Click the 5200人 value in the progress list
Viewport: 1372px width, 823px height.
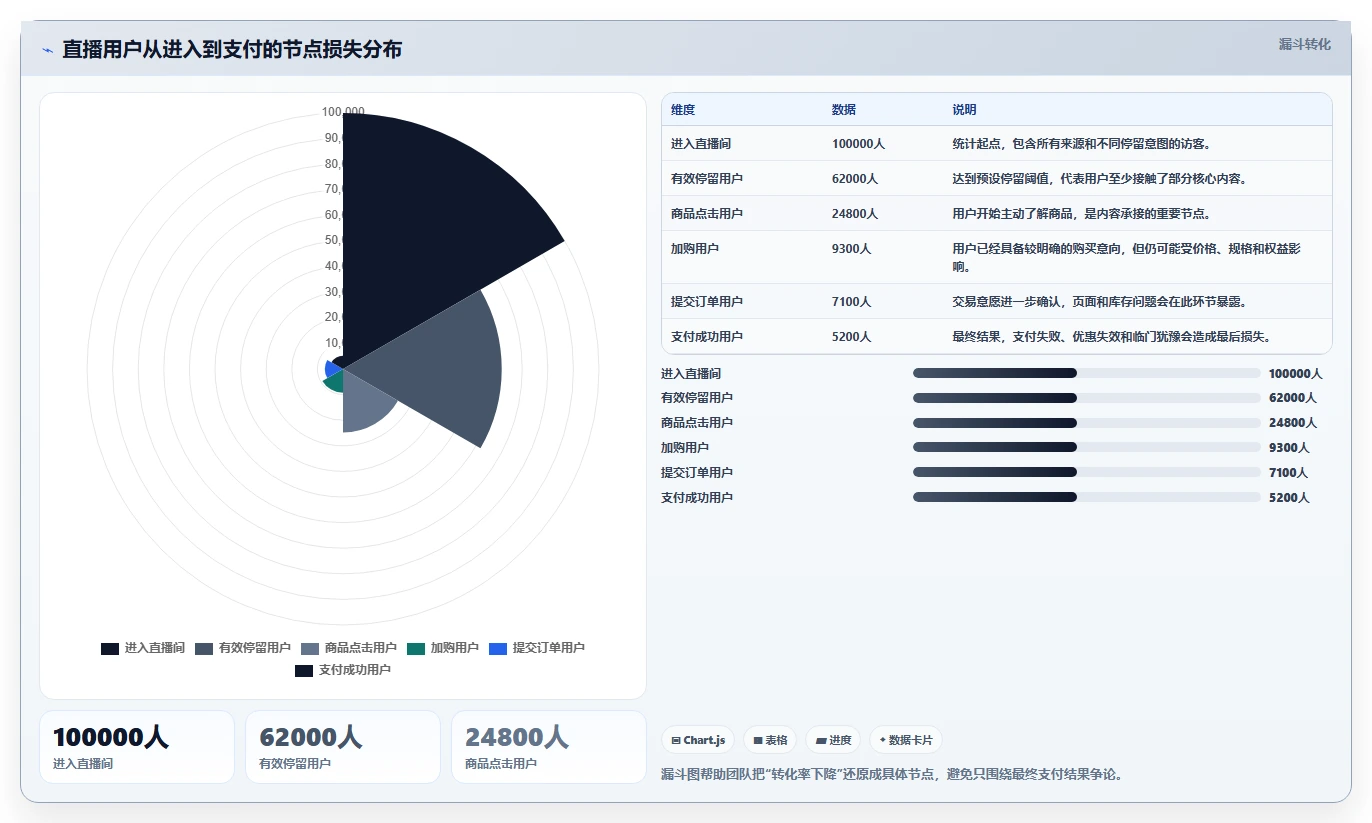coord(1289,498)
